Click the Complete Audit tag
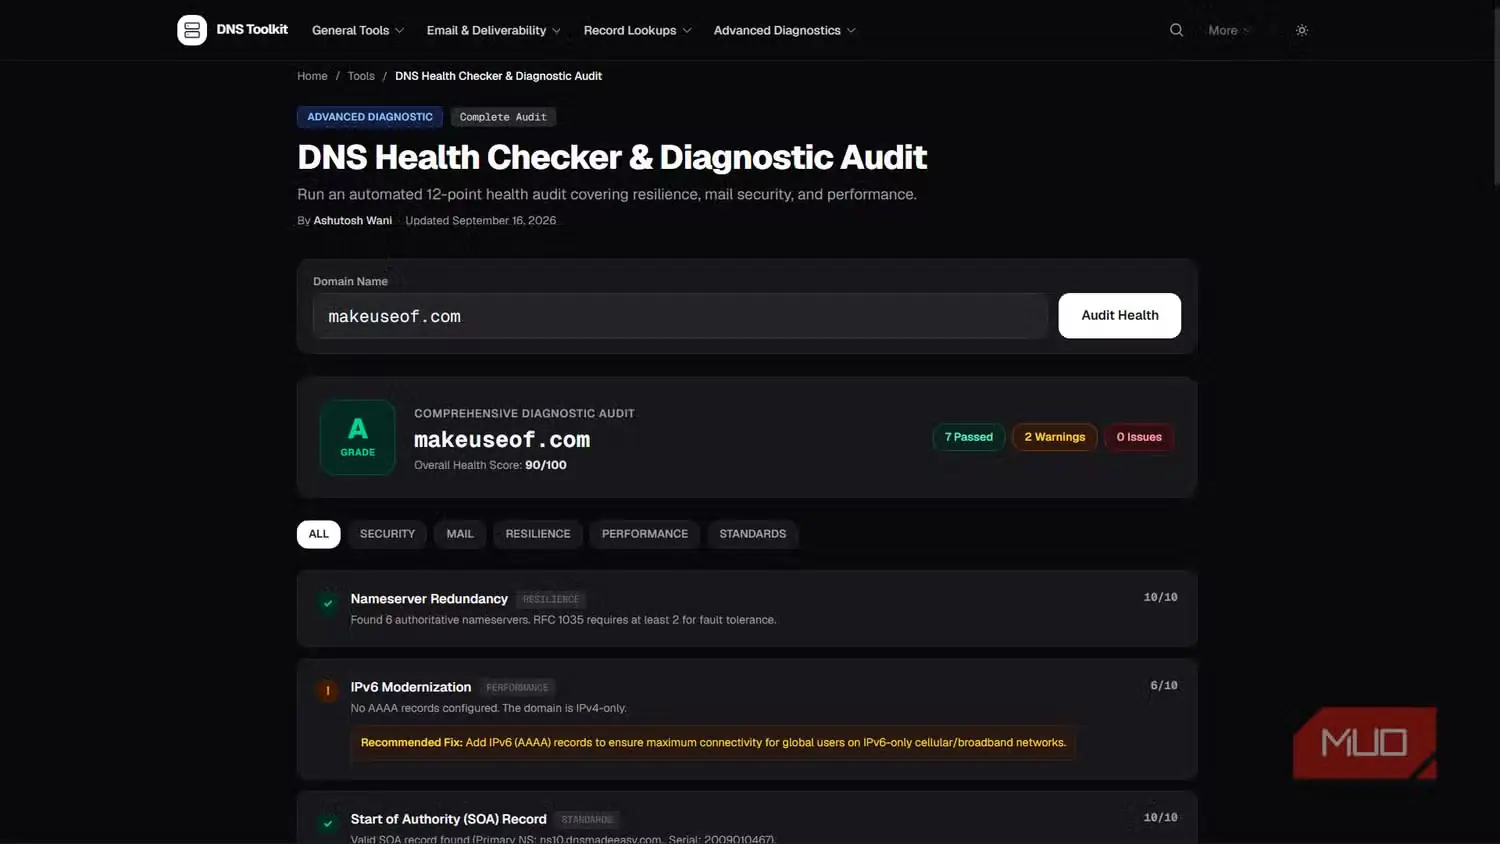The image size is (1500, 844). [503, 117]
